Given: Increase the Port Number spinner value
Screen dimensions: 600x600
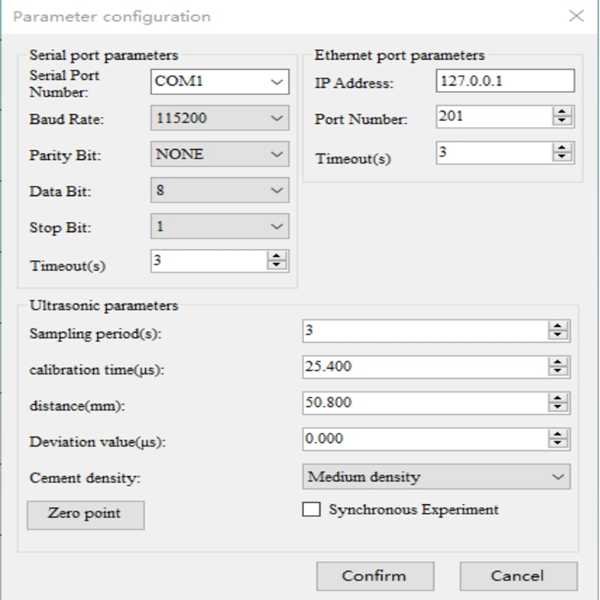Looking at the screenshot, I should 562,111.
